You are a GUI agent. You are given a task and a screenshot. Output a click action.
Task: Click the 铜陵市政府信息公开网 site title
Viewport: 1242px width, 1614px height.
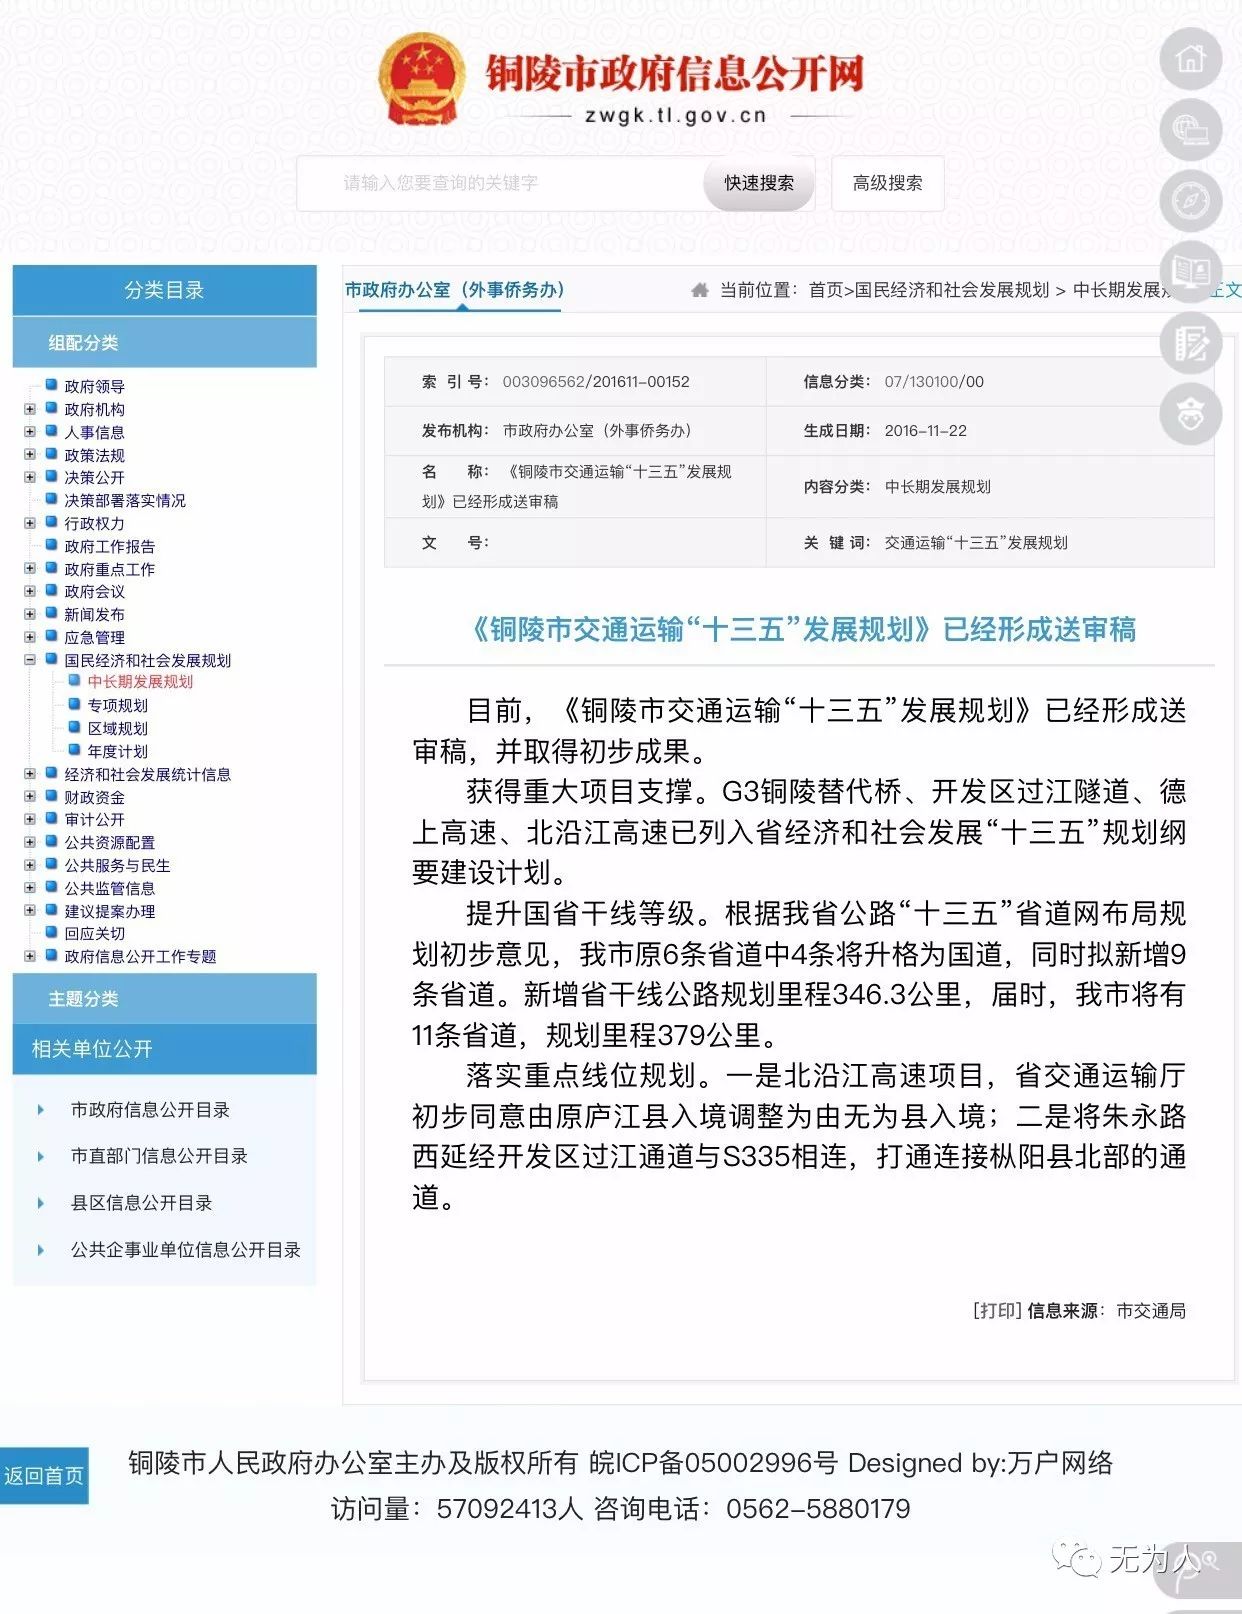(x=675, y=73)
